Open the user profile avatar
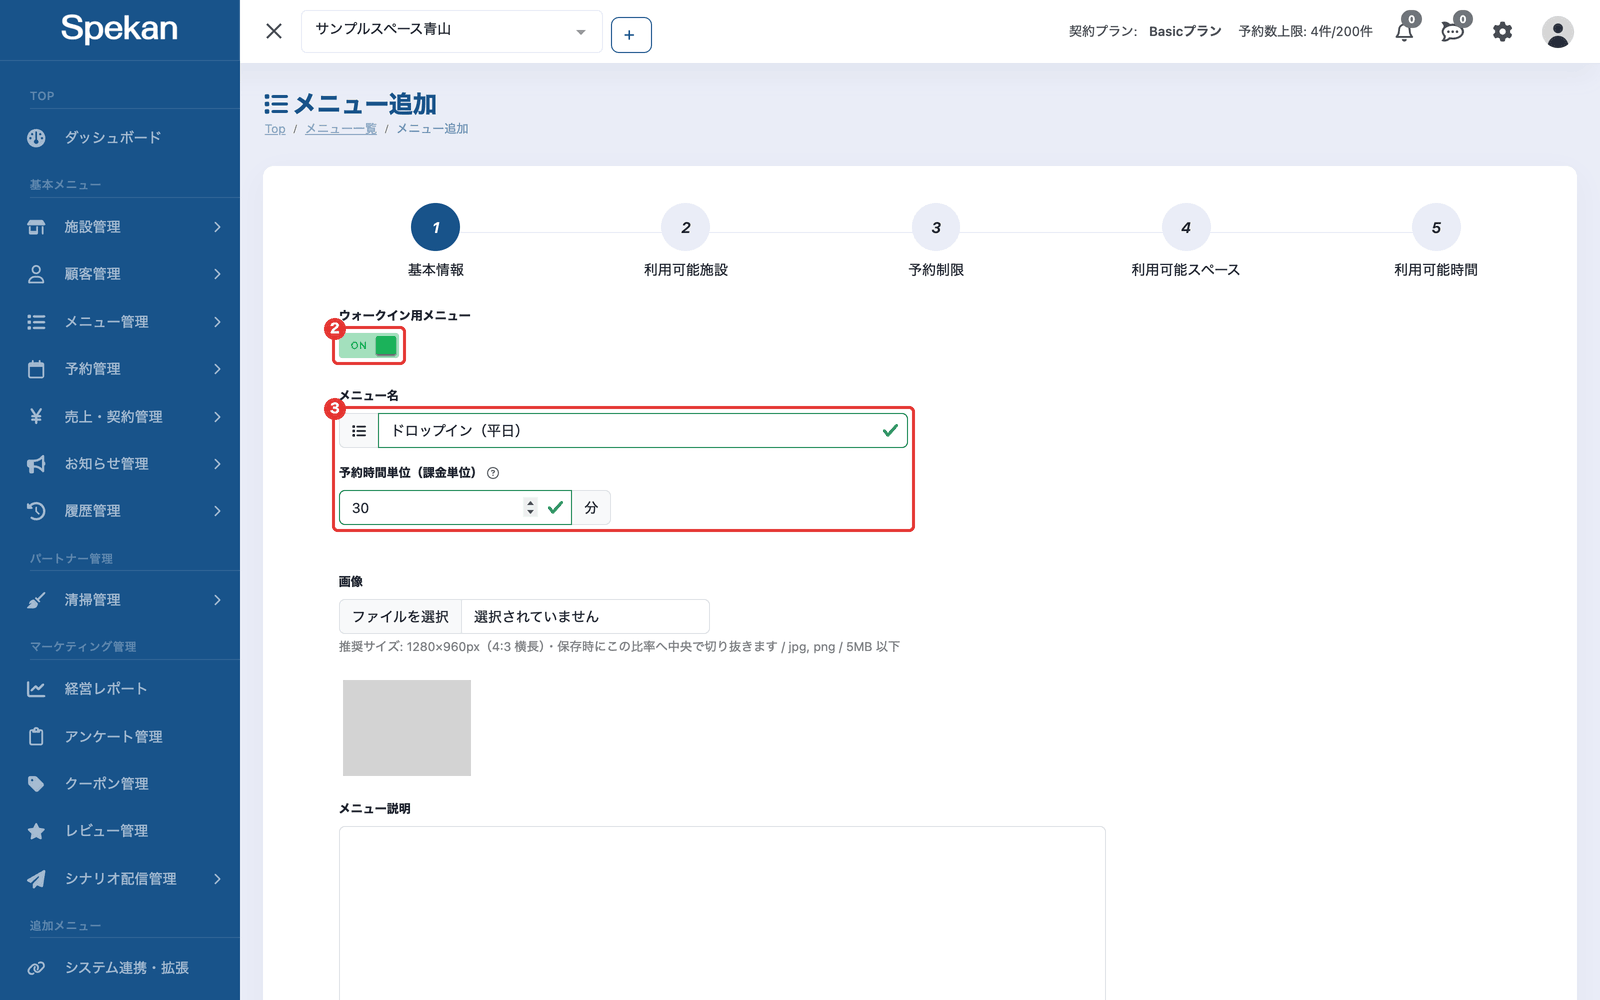The image size is (1600, 1000). point(1557,32)
